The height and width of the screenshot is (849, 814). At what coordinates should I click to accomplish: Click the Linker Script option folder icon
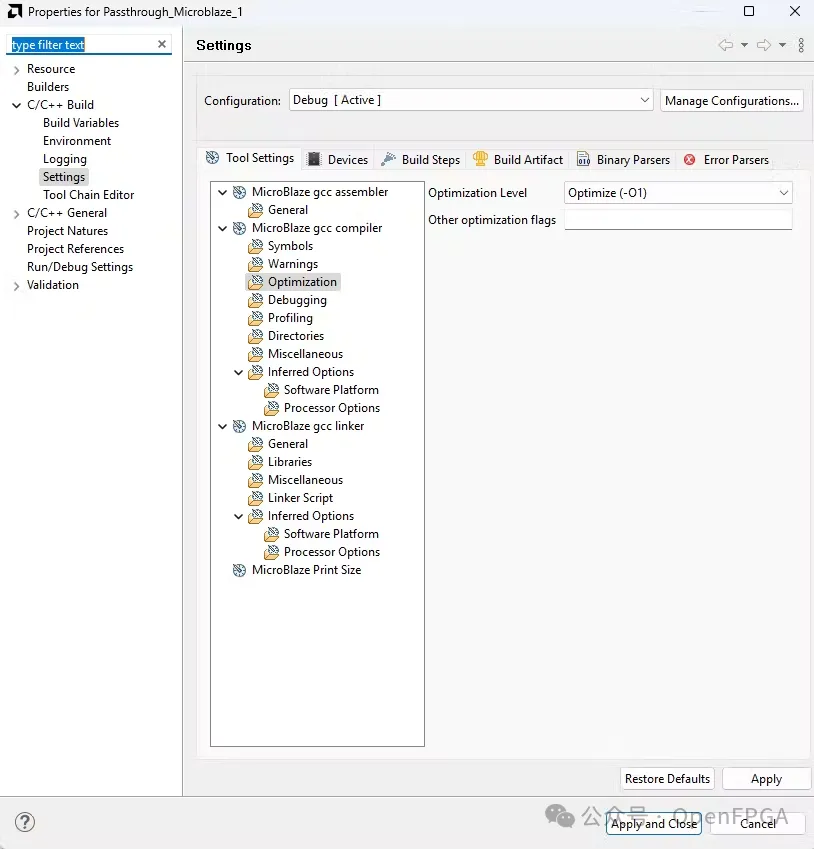tap(256, 498)
